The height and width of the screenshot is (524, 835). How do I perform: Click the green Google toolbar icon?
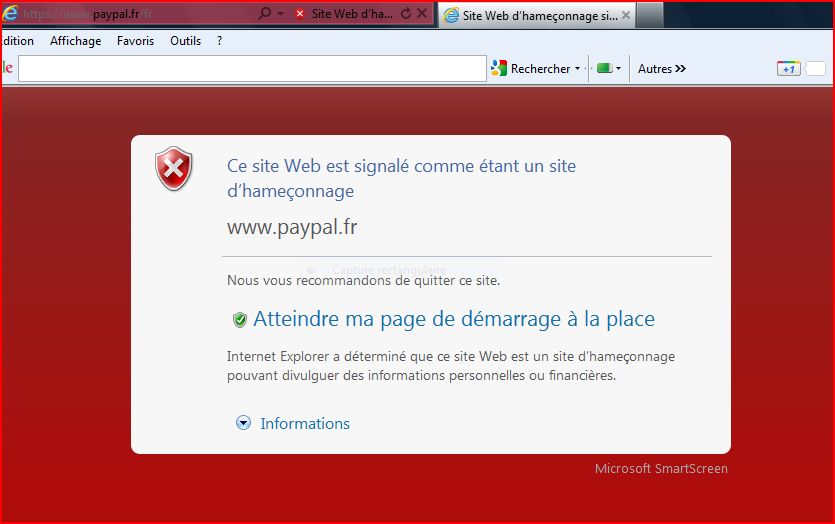[604, 68]
